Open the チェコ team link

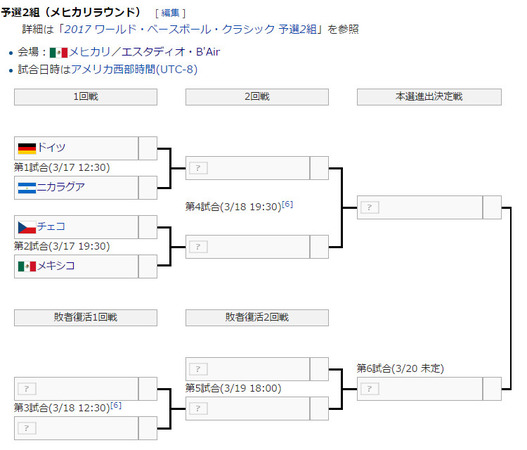click(x=51, y=227)
